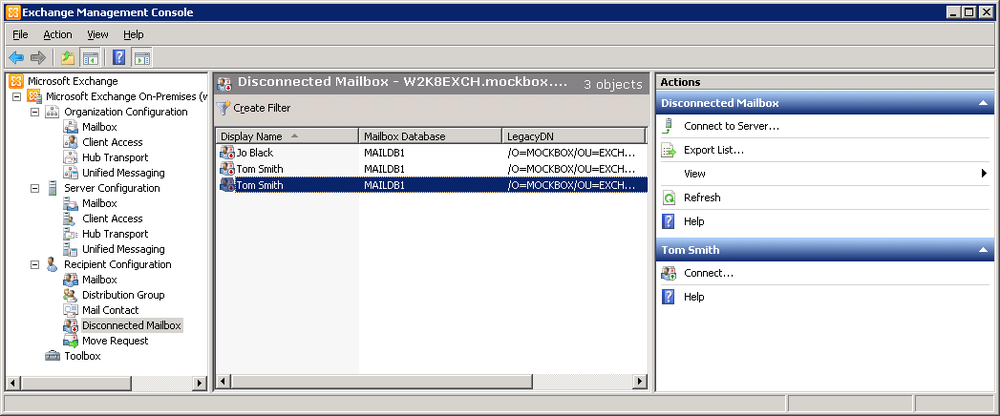
Task: Sort by Mailbox Database column header
Action: pos(430,136)
